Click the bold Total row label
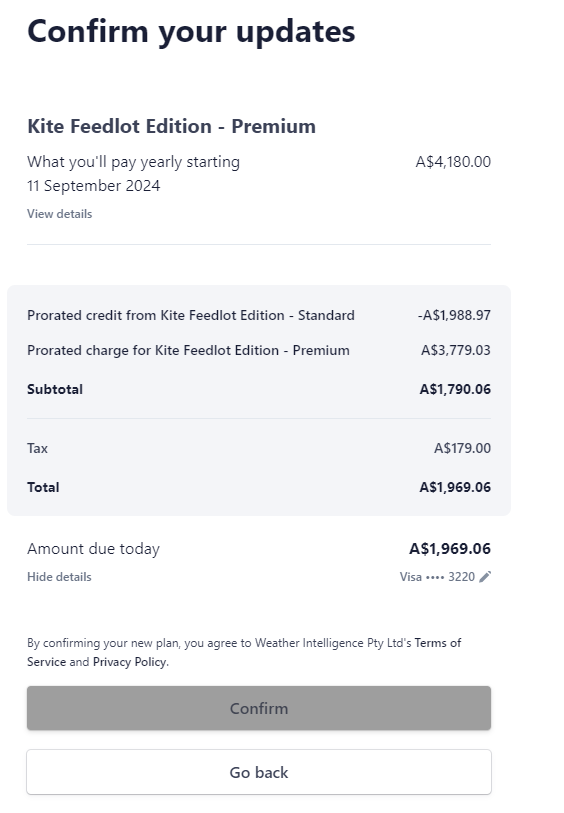The height and width of the screenshot is (813, 564). (x=43, y=487)
